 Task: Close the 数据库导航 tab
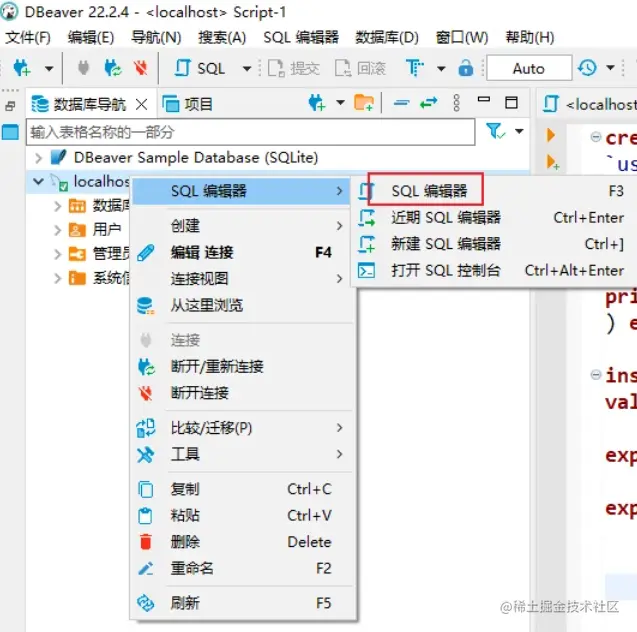coord(141,104)
